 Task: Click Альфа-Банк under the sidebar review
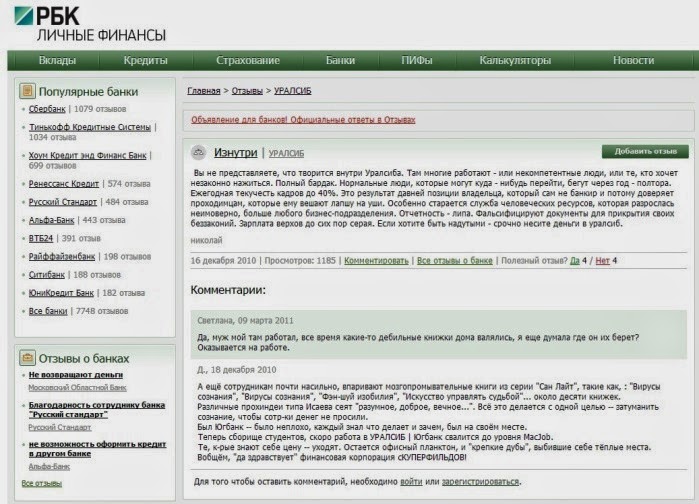(x=49, y=467)
